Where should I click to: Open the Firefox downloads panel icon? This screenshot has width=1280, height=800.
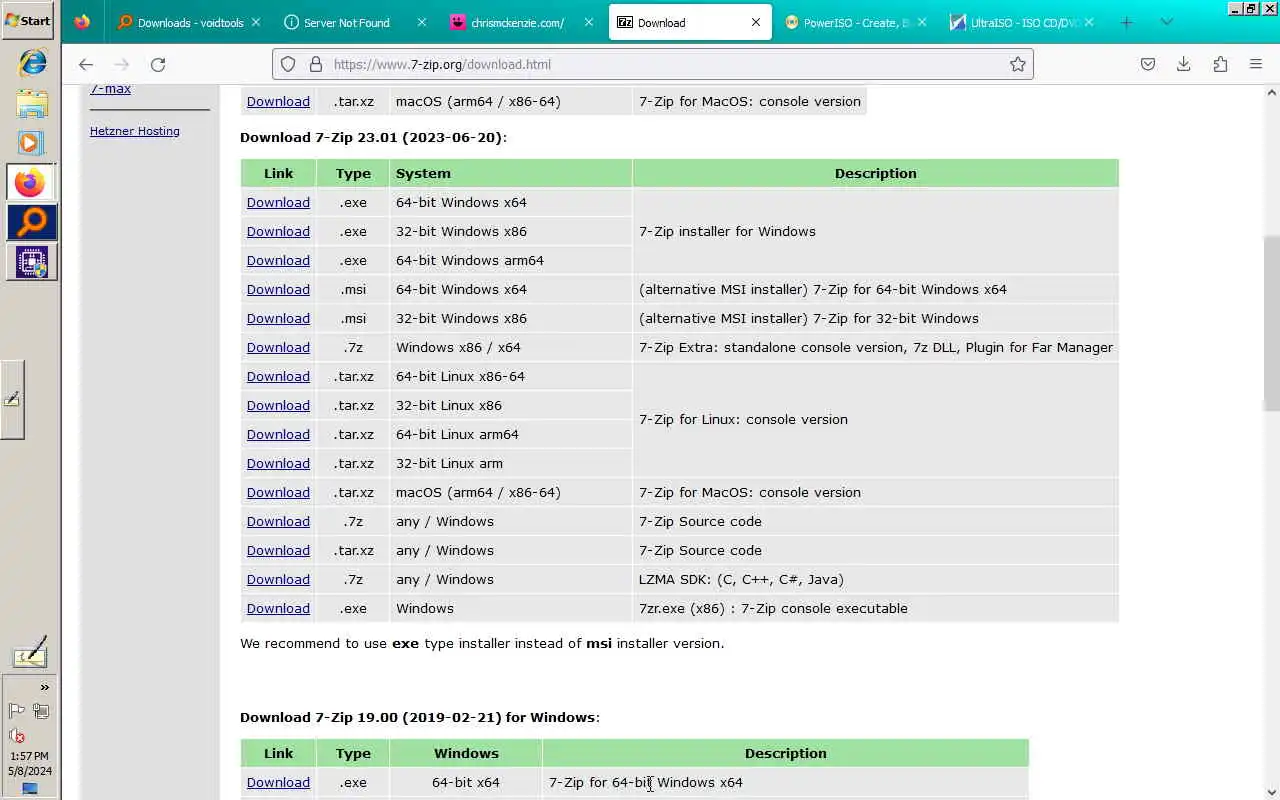coord(1184,64)
